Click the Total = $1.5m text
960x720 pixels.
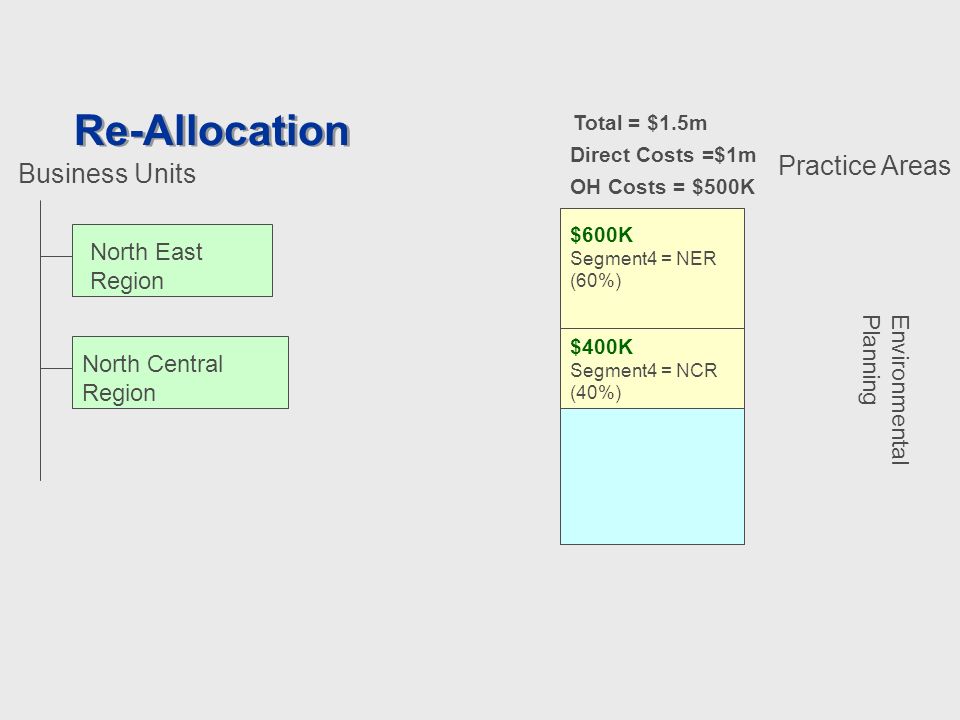pos(640,123)
